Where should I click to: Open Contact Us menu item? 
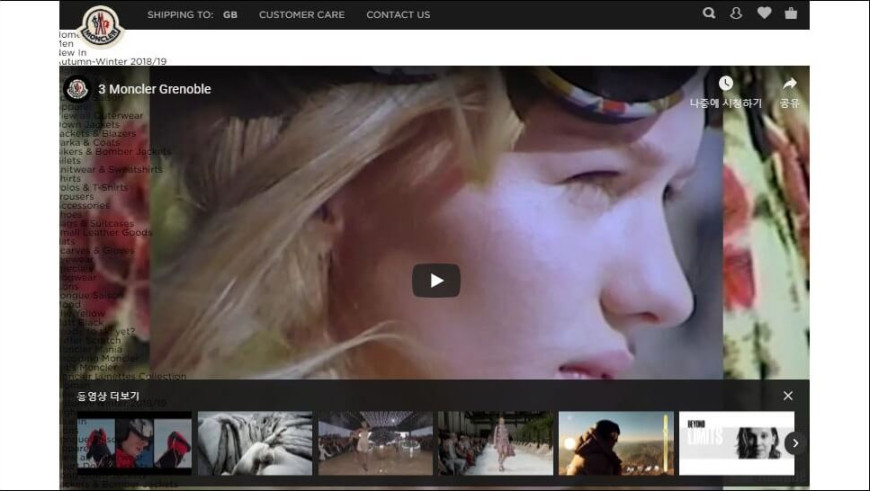point(398,15)
